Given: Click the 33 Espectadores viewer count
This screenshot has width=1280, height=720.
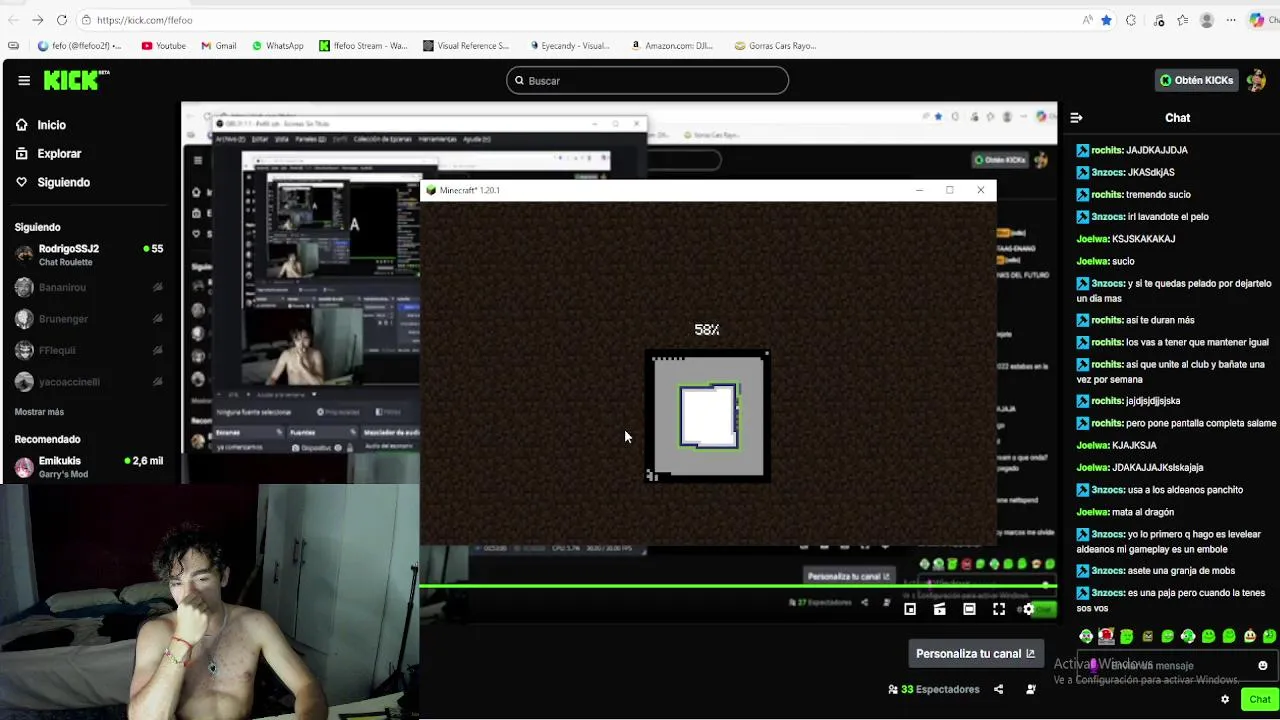Looking at the screenshot, I should click(x=934, y=689).
